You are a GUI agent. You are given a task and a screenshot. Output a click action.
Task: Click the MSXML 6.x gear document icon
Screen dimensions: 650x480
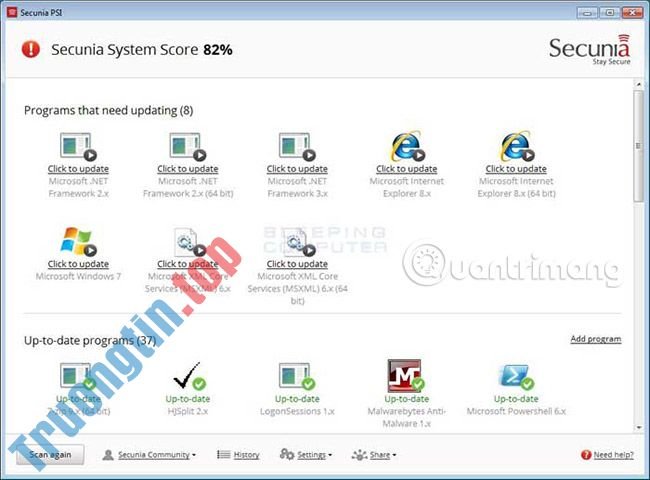(190, 242)
